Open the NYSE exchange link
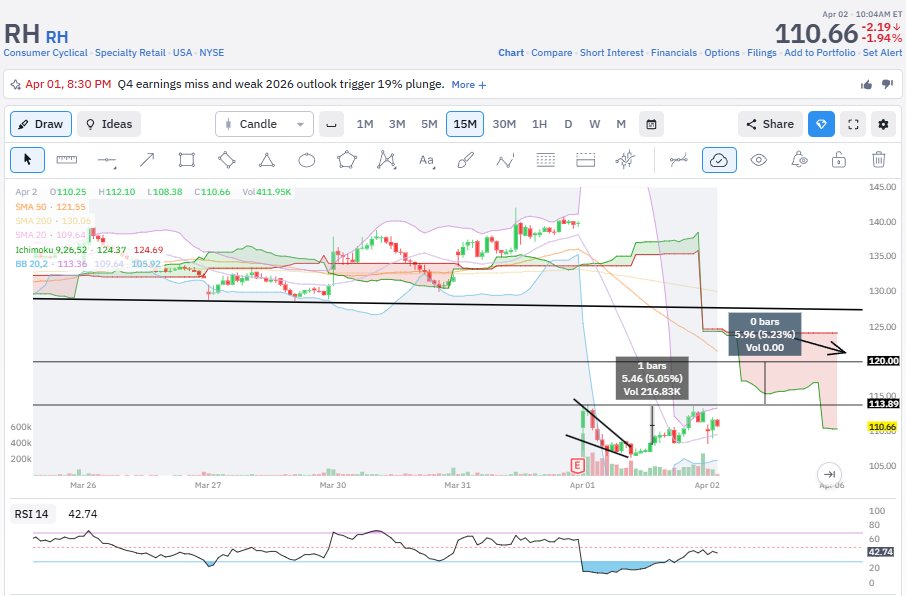 211,53
